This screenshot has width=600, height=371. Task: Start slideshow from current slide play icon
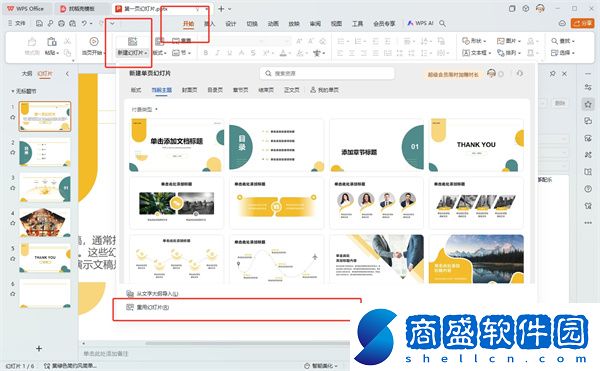pos(93,41)
